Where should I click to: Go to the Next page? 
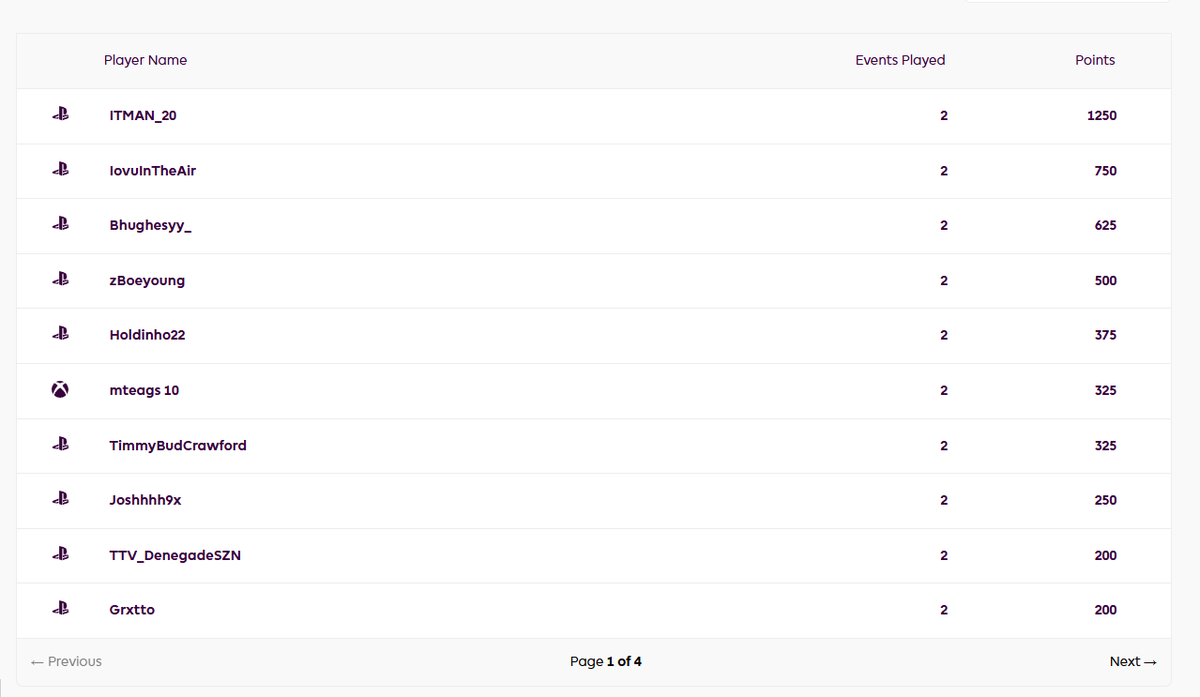tap(1133, 662)
